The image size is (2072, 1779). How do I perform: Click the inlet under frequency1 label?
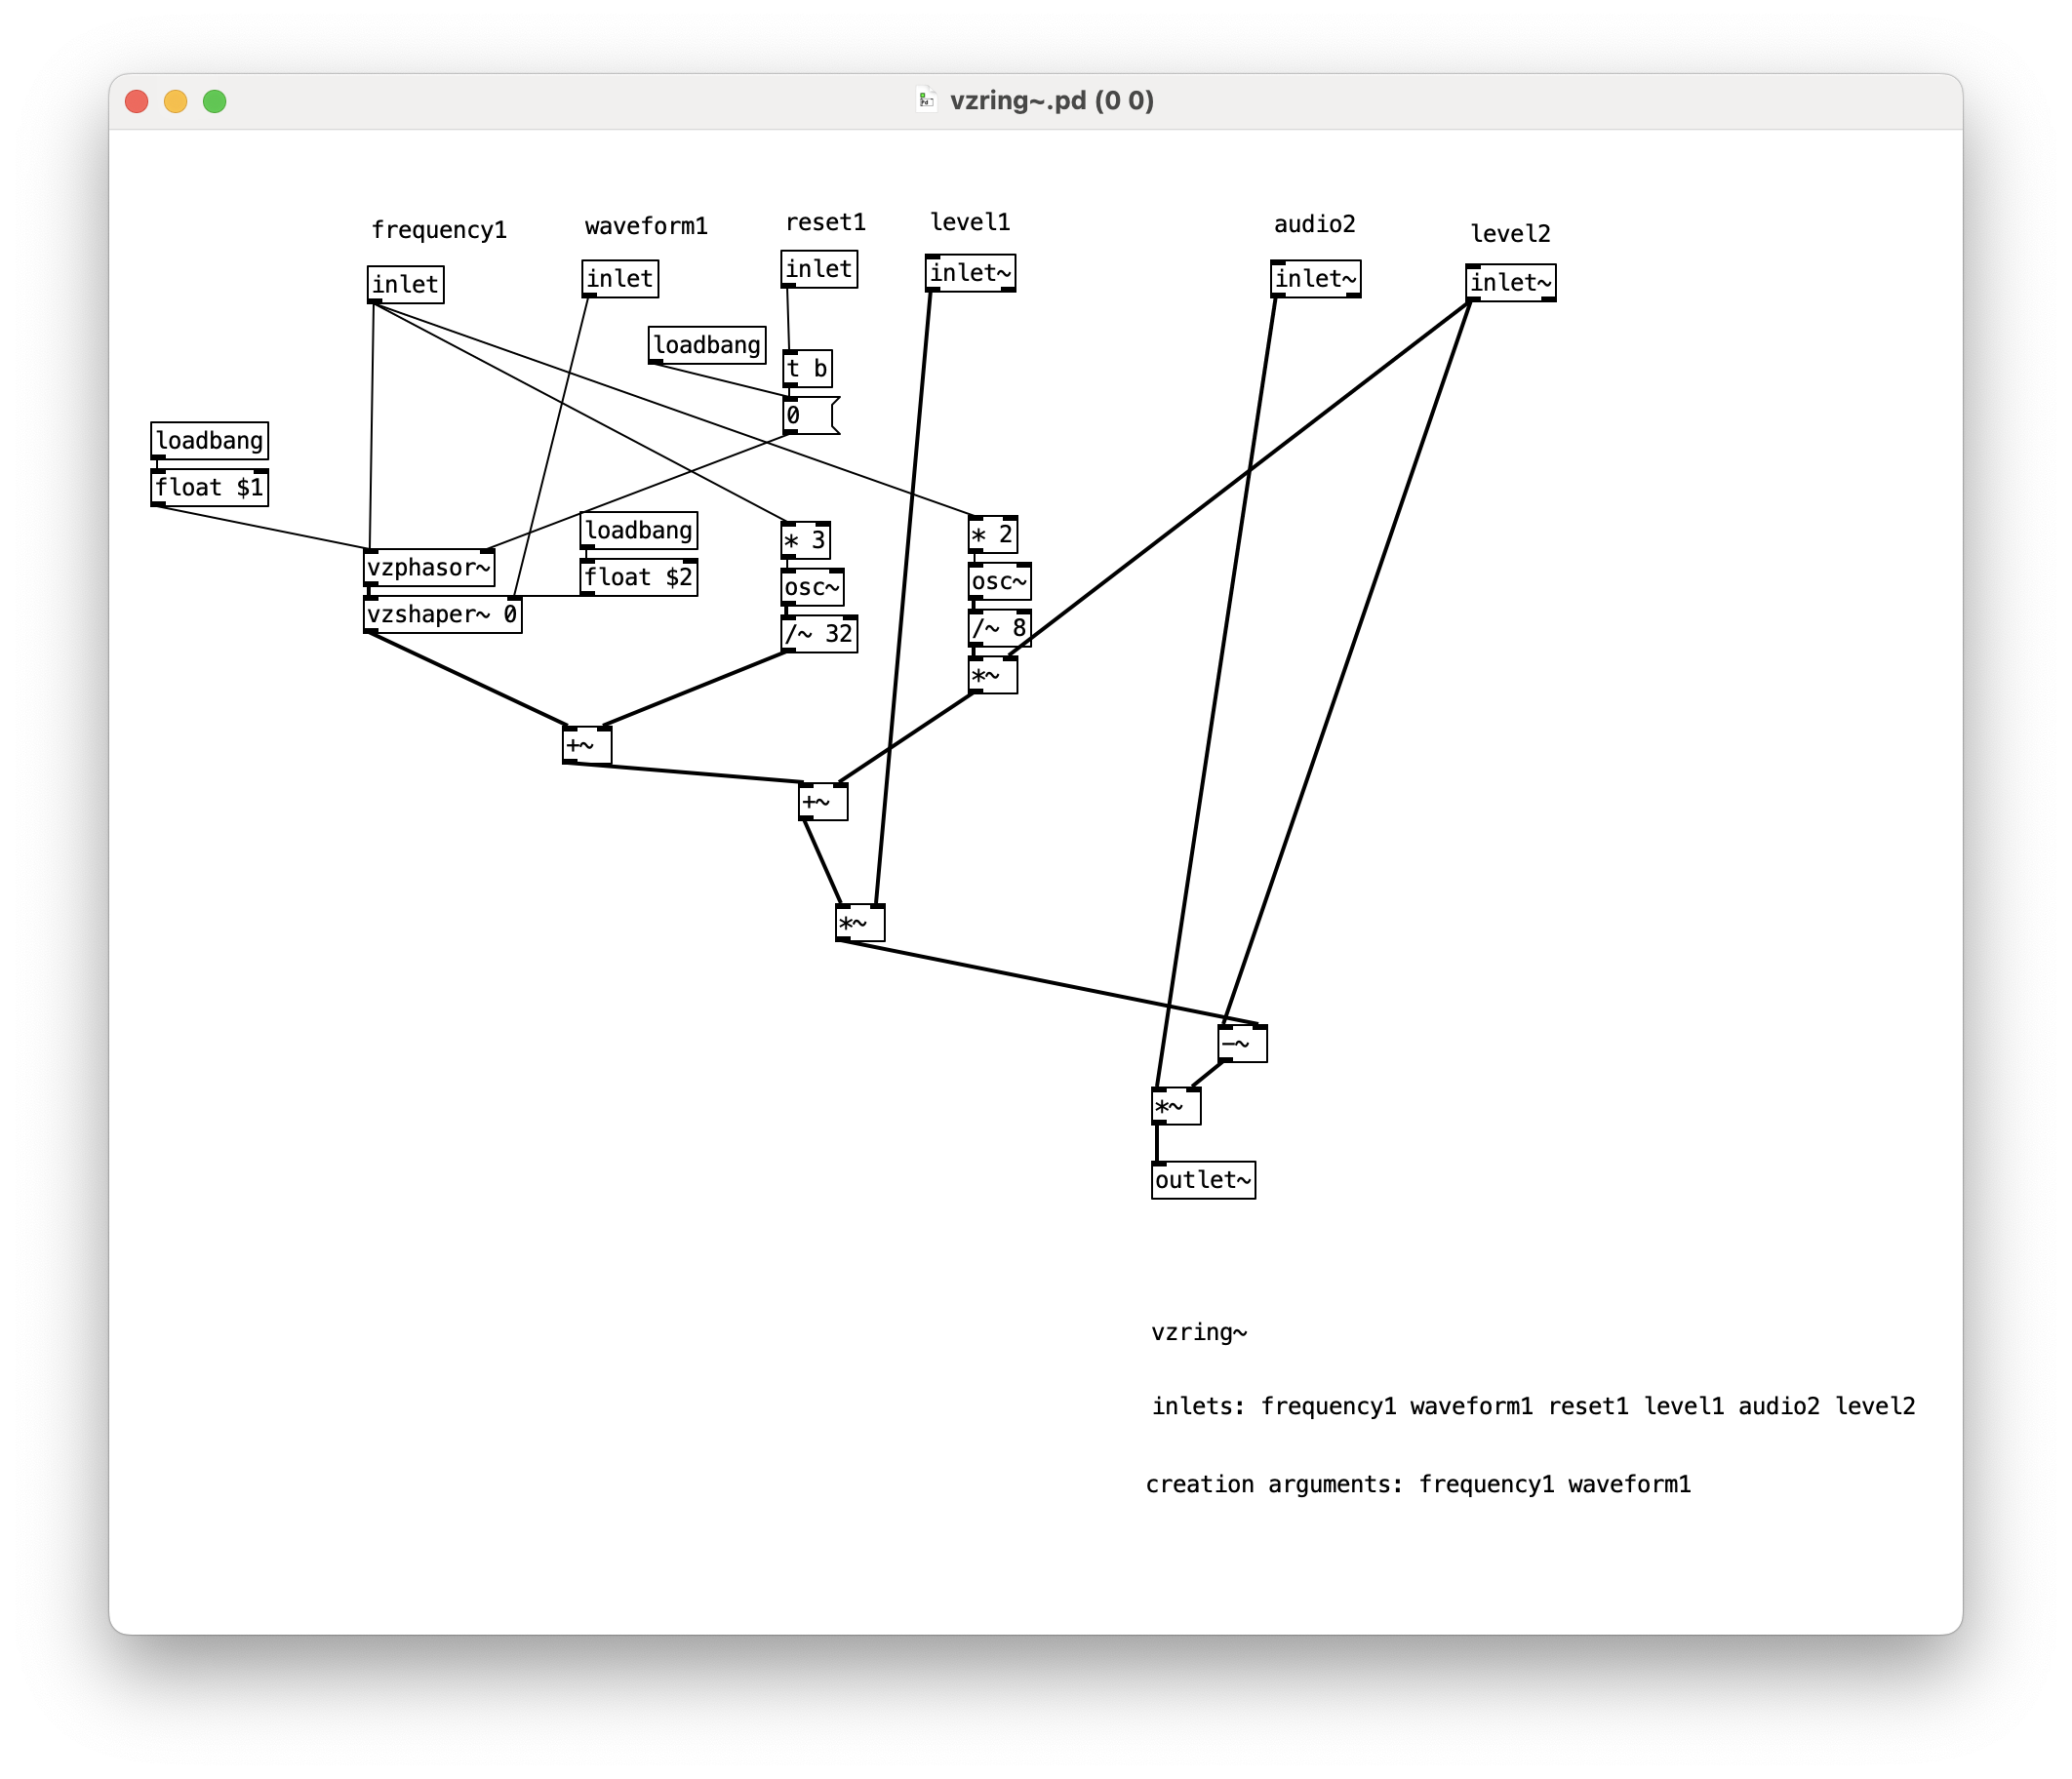[x=405, y=285]
